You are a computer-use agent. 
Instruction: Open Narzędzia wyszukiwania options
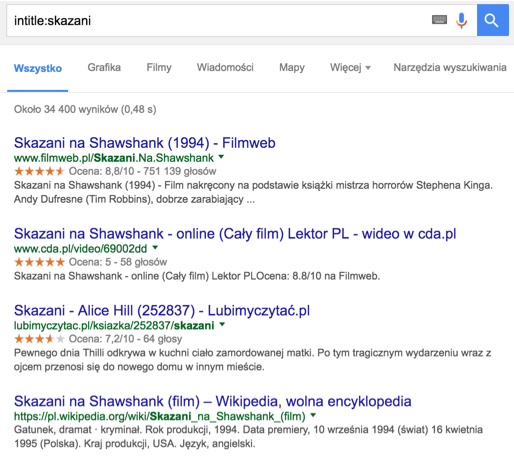[x=450, y=67]
